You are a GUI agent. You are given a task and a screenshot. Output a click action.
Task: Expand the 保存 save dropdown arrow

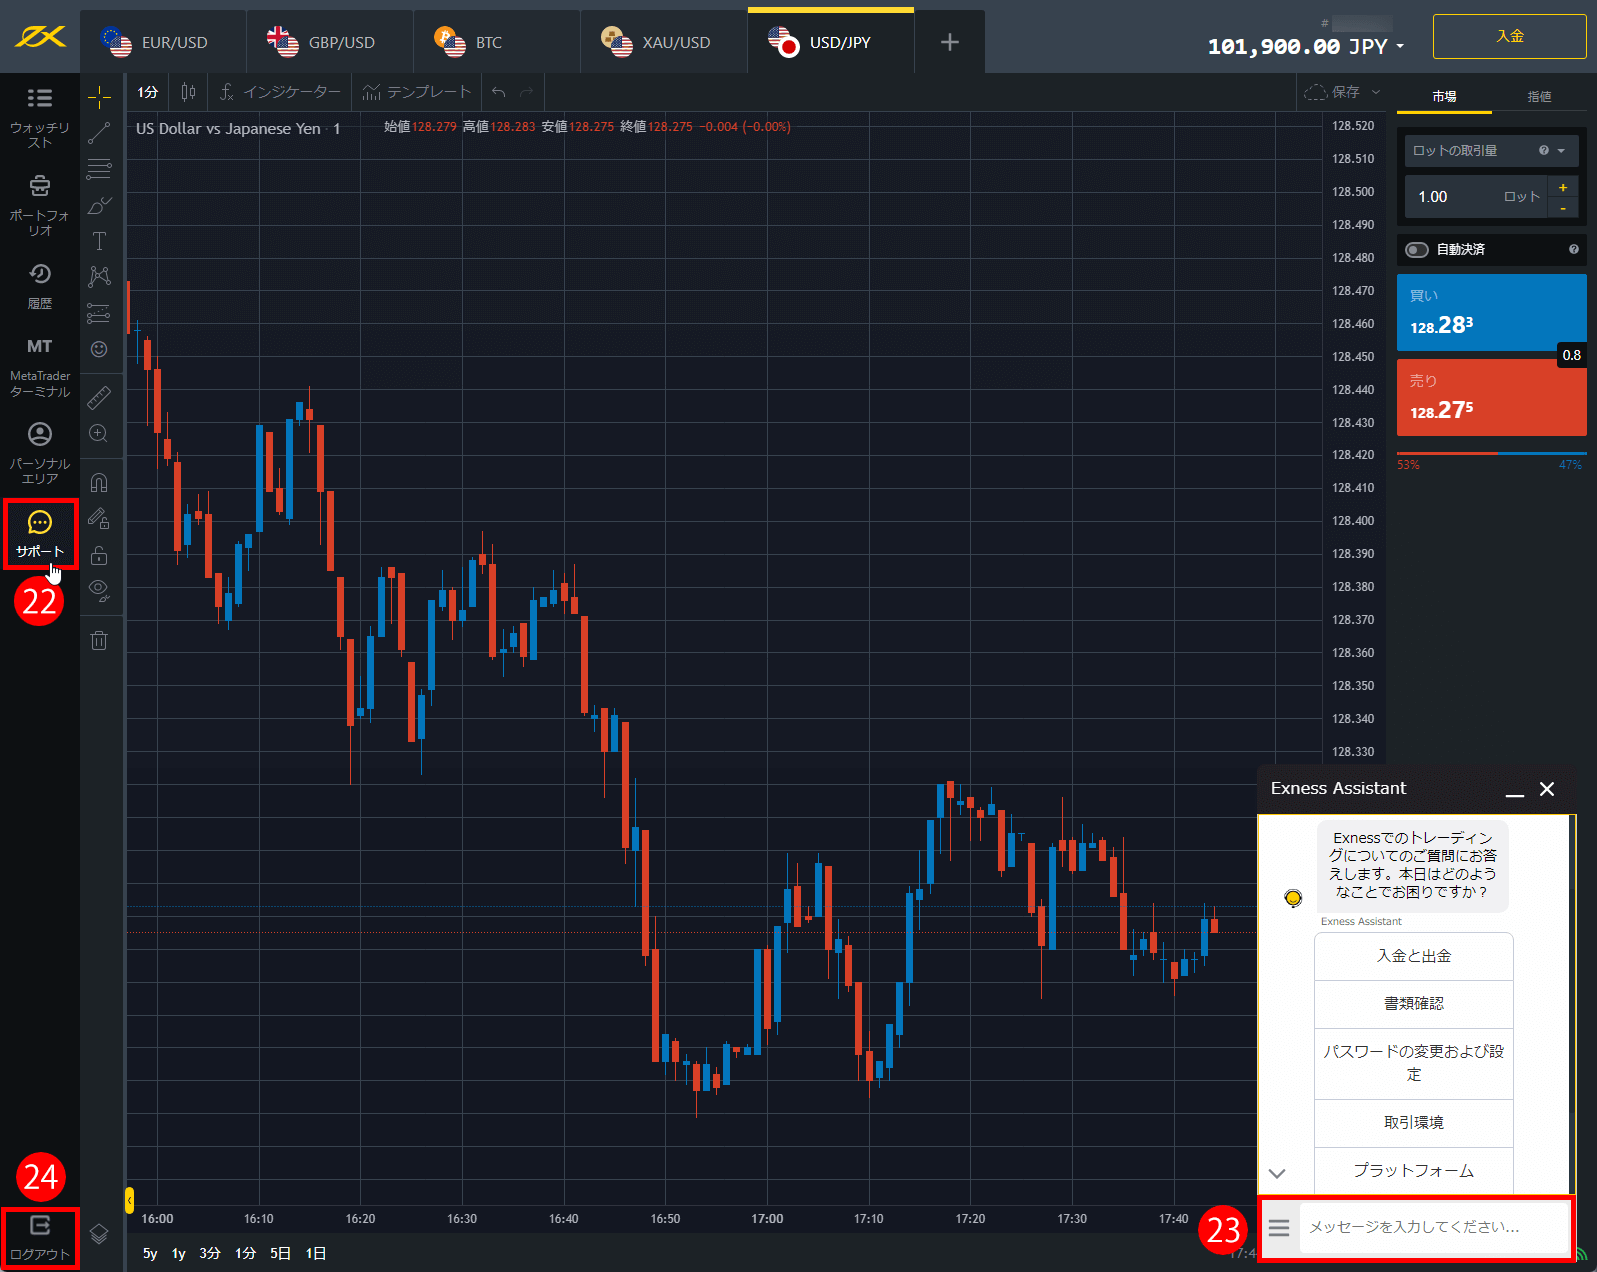point(1376,92)
